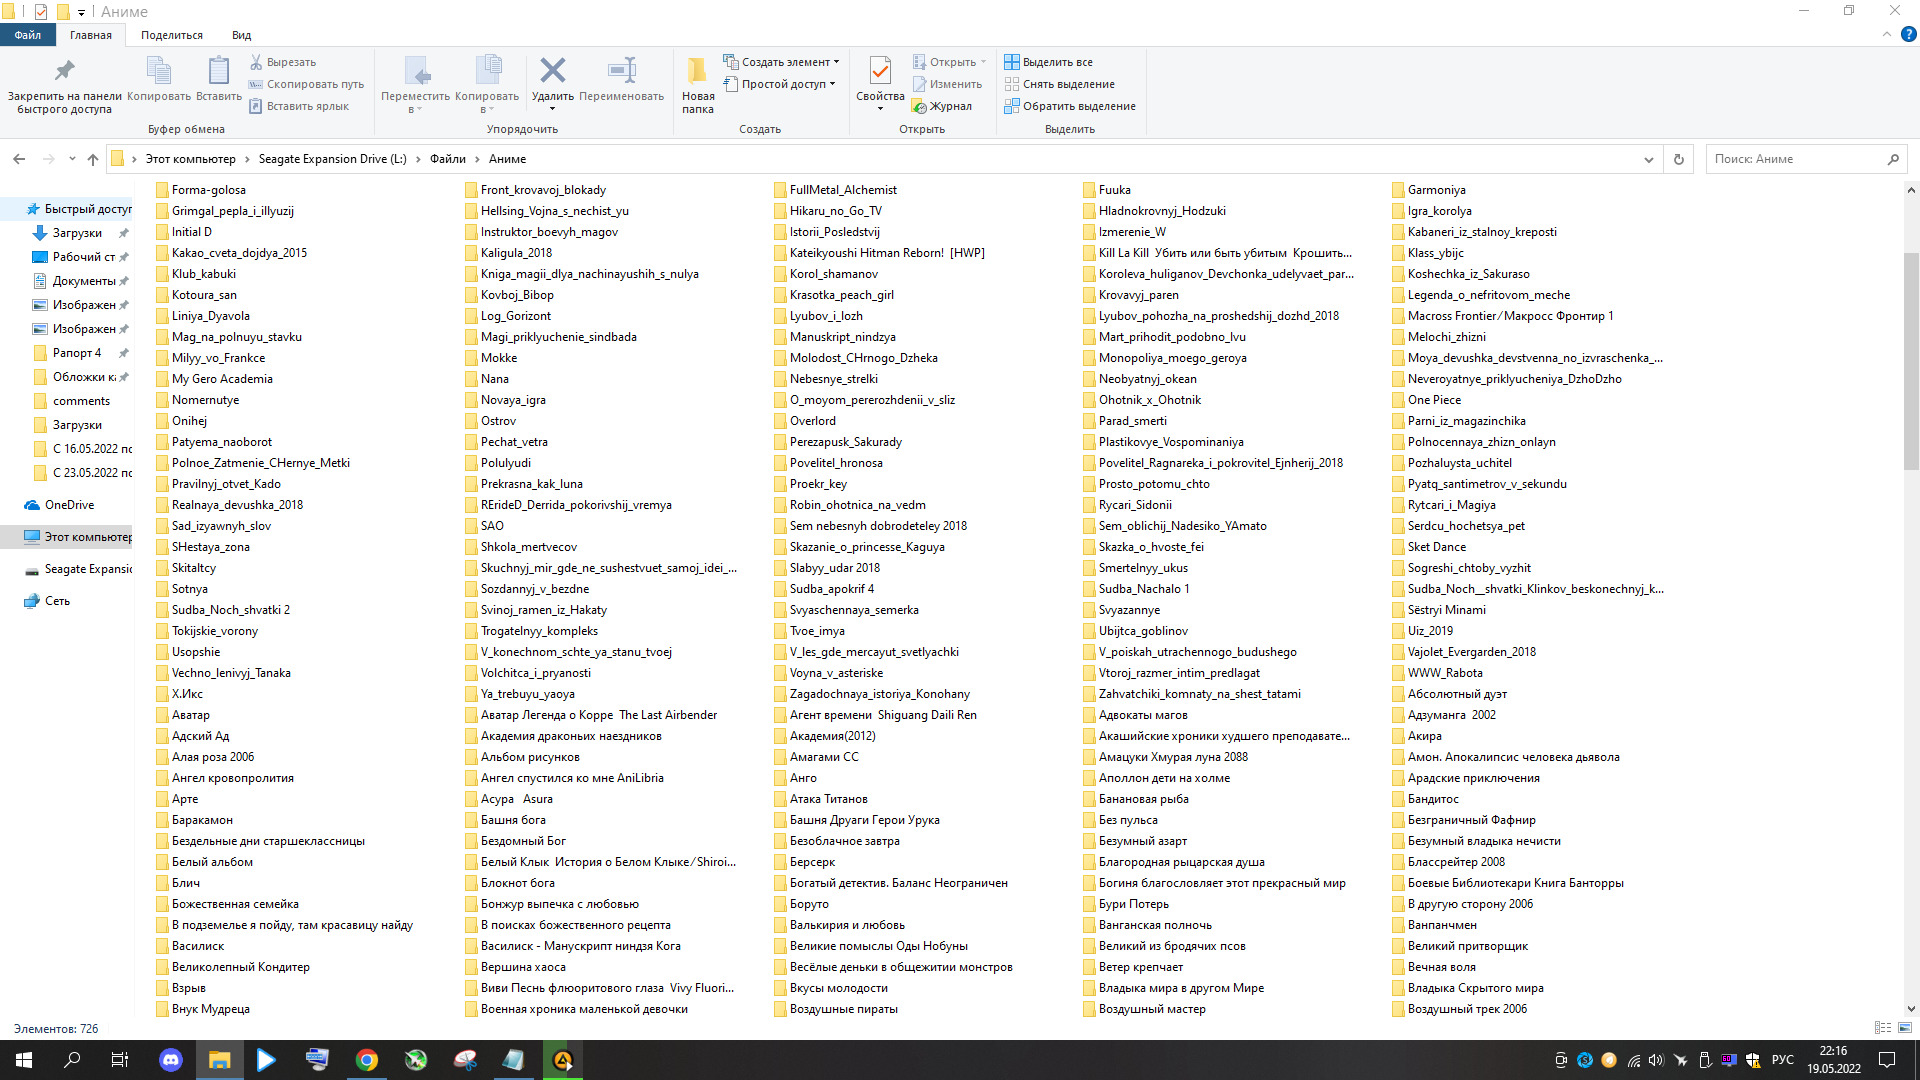The width and height of the screenshot is (1920, 1080).
Task: Switch to large thumbnails view in status bar
Action: pos(1905,1027)
